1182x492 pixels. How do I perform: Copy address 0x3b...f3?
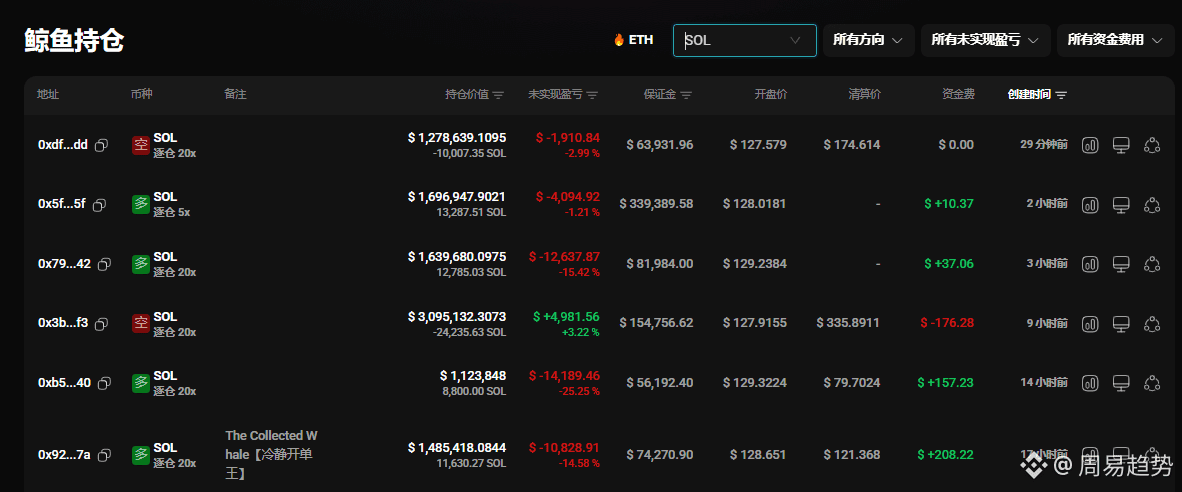[102, 323]
